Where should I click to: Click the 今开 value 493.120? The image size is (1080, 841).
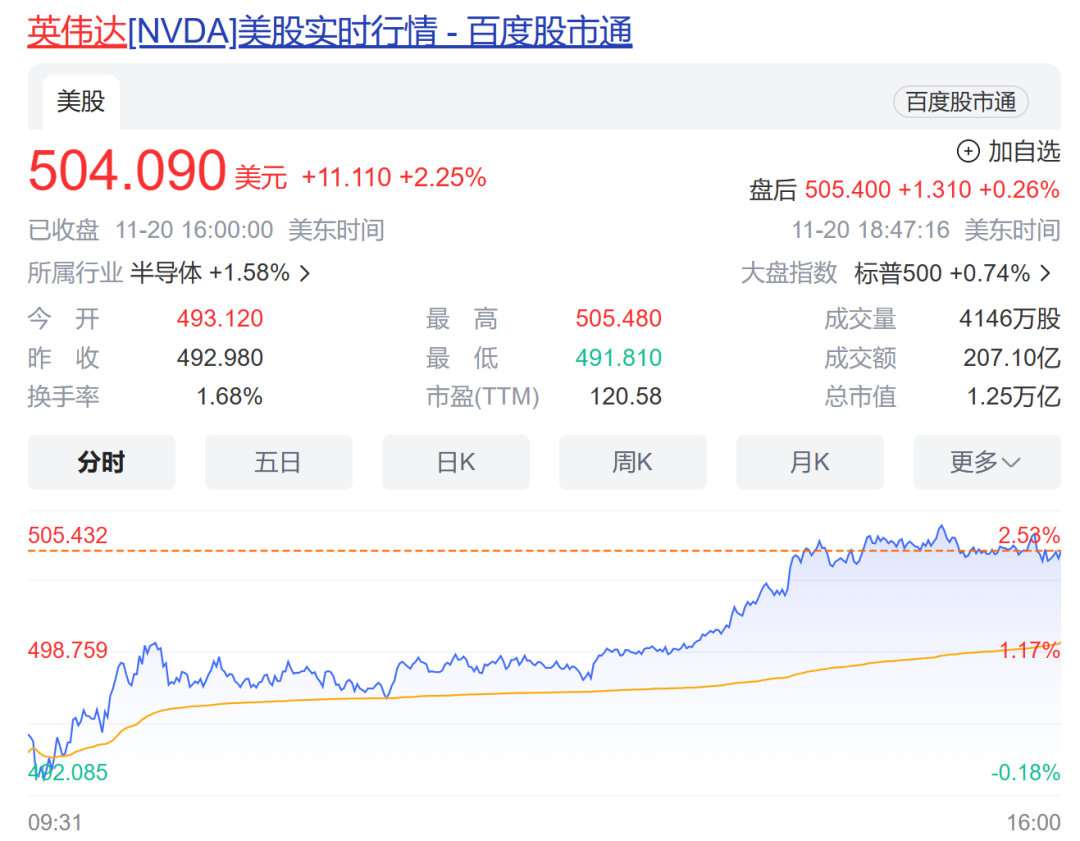point(220,318)
